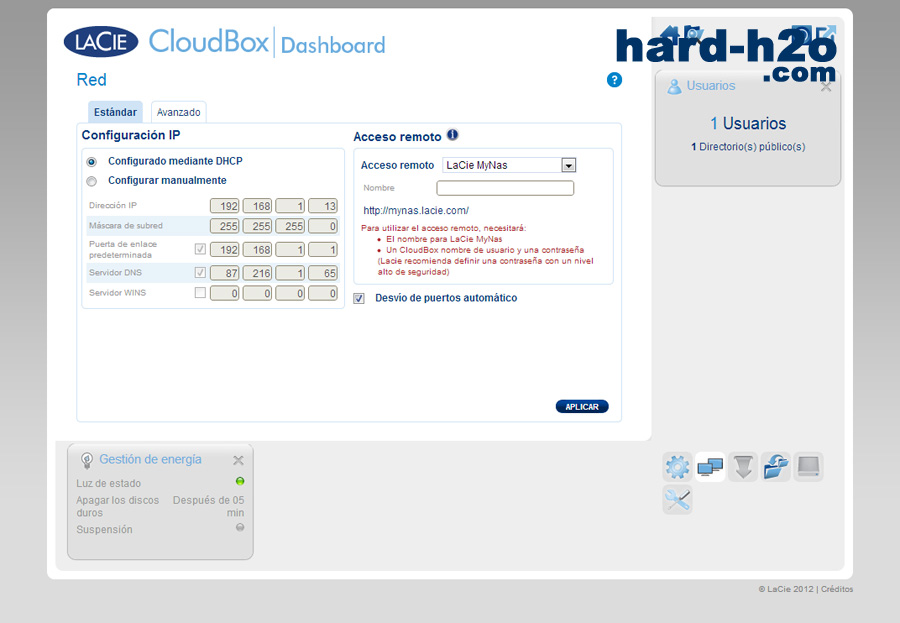This screenshot has height=623, width=900.
Task: Toggle Desvío de puertos automático checkbox
Action: pos(360,298)
